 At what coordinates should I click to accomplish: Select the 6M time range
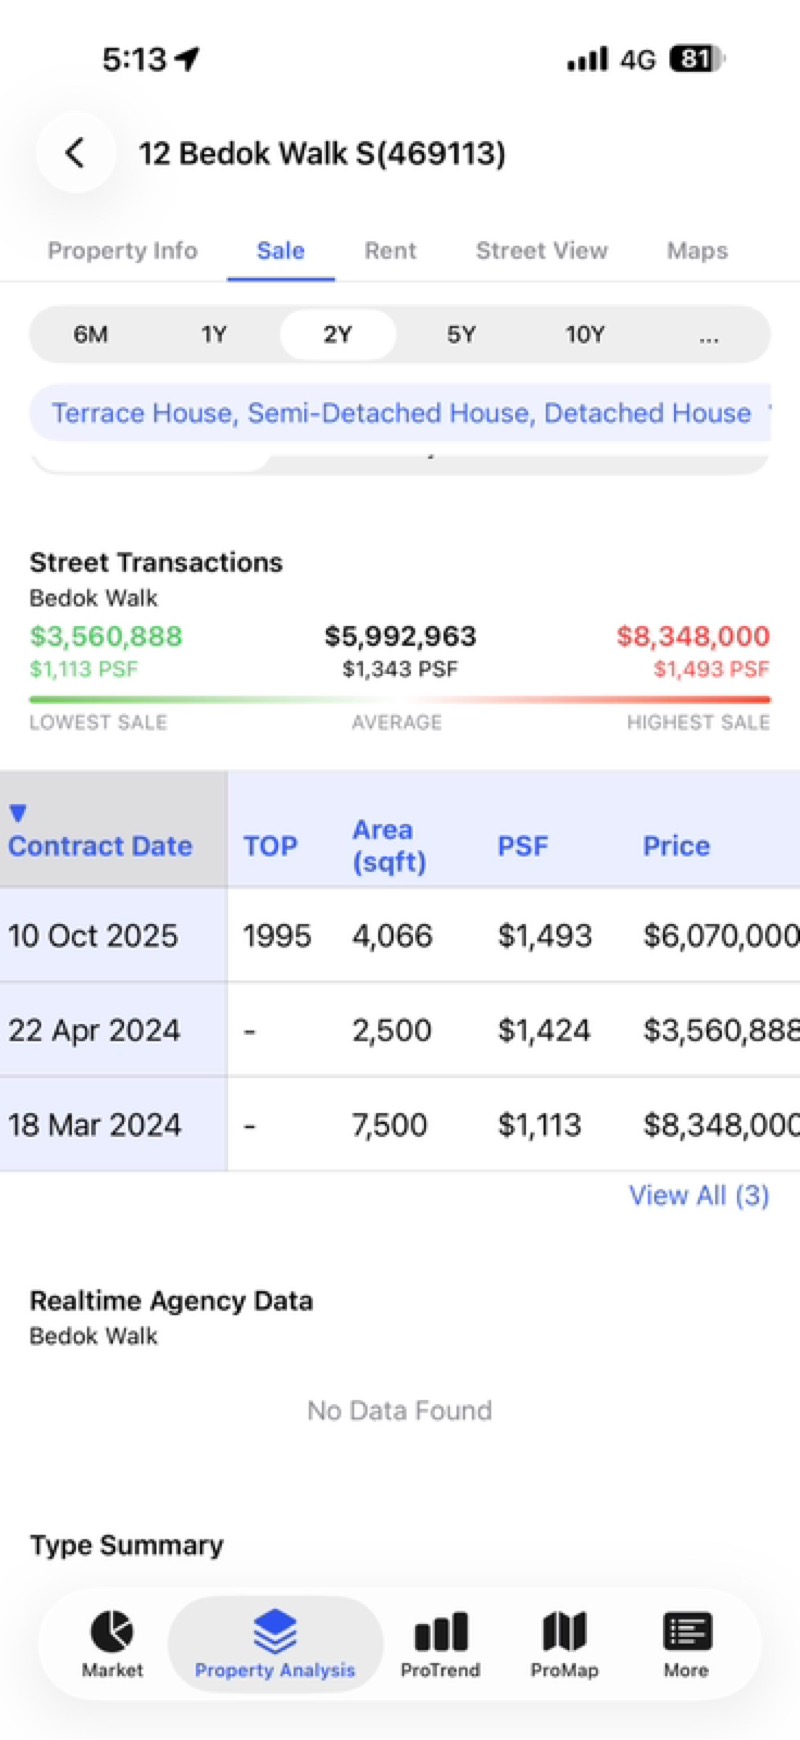click(x=90, y=334)
